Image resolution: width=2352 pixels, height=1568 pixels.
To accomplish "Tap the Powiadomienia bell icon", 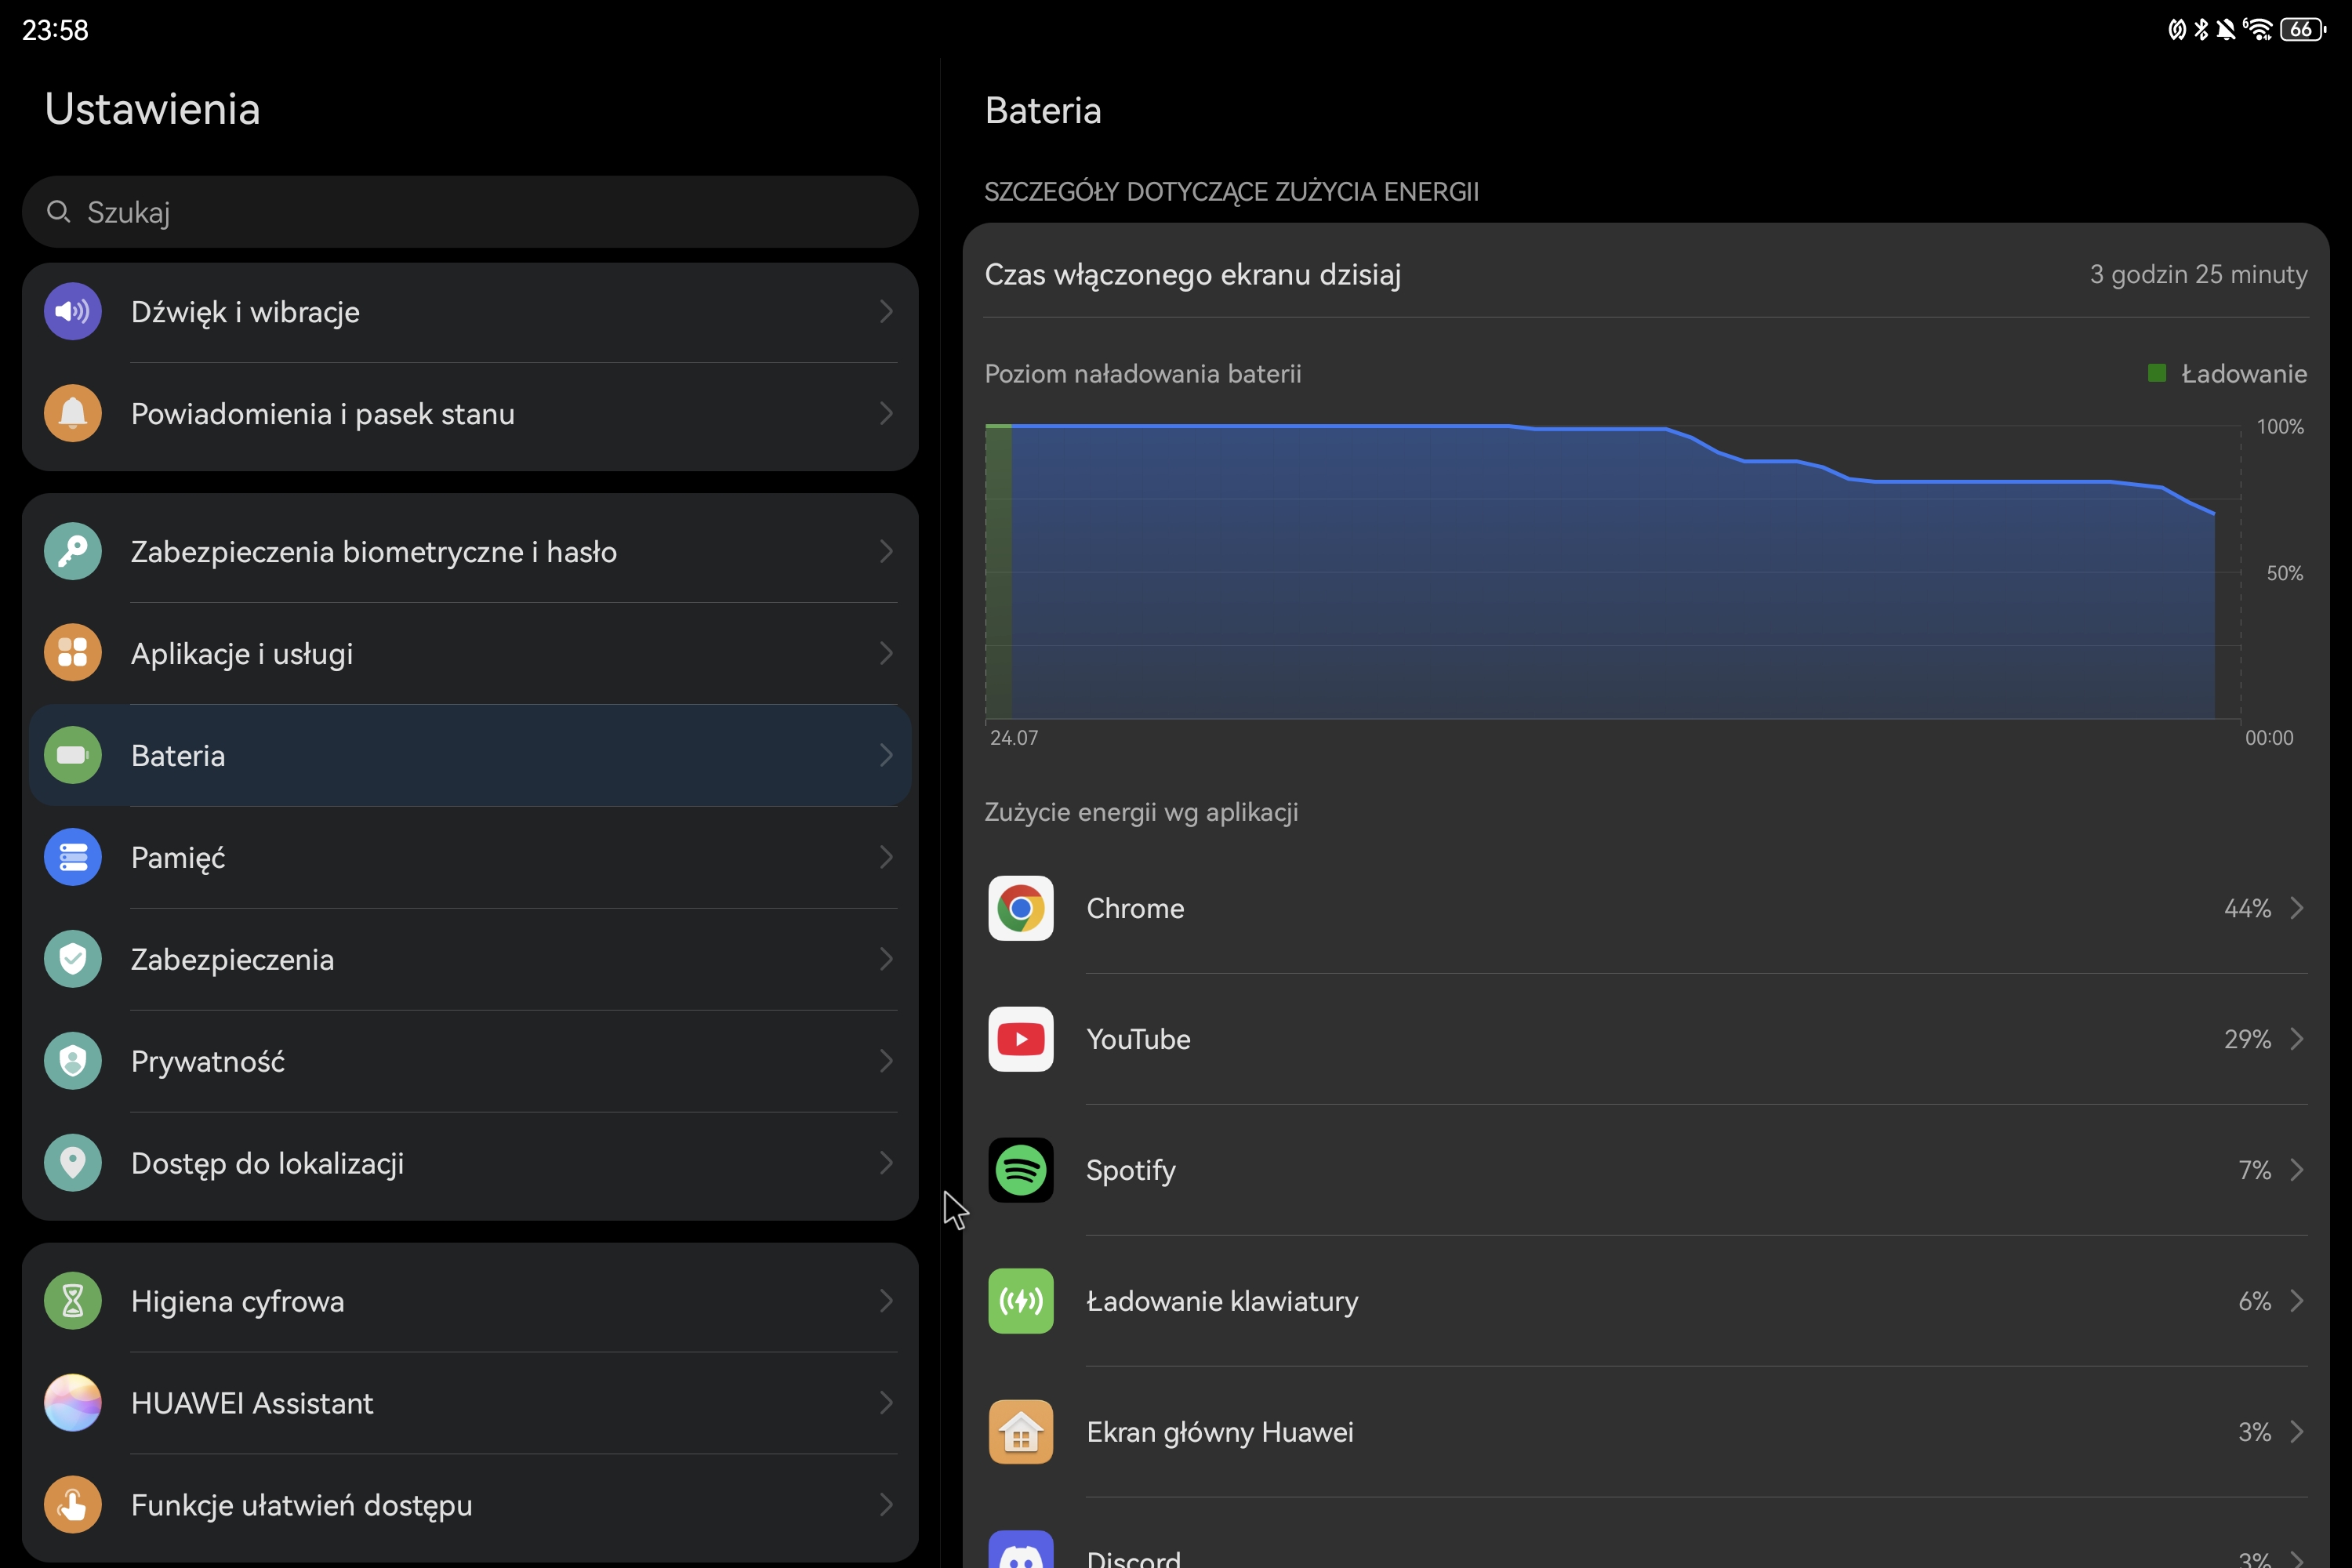I will point(73,413).
